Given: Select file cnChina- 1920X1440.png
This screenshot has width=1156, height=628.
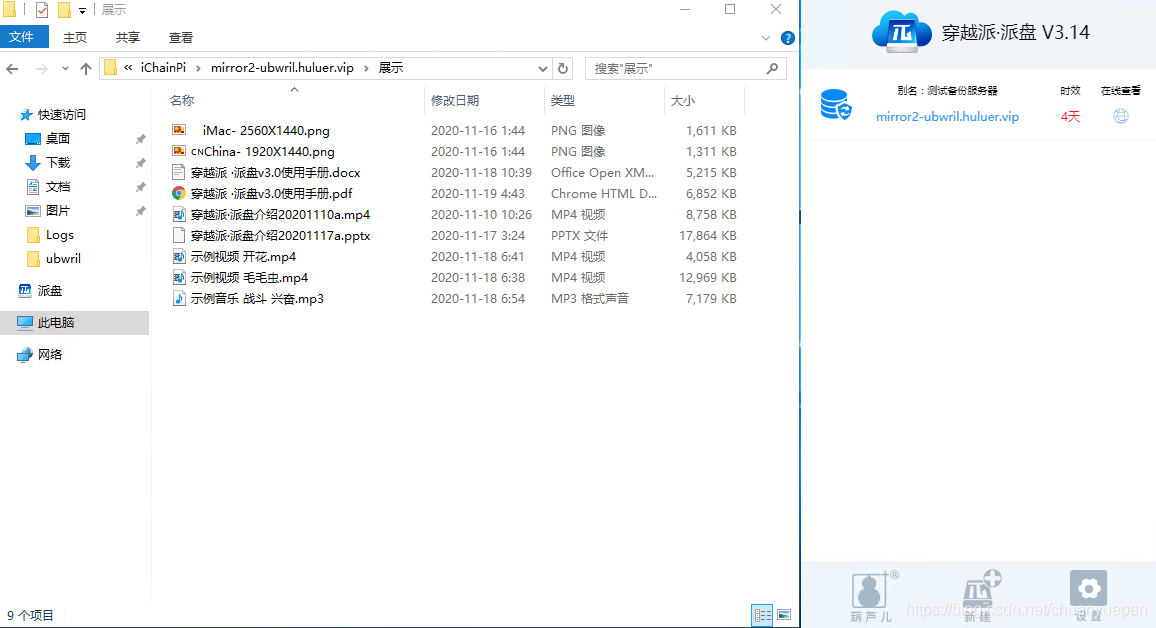Looking at the screenshot, I should (262, 151).
